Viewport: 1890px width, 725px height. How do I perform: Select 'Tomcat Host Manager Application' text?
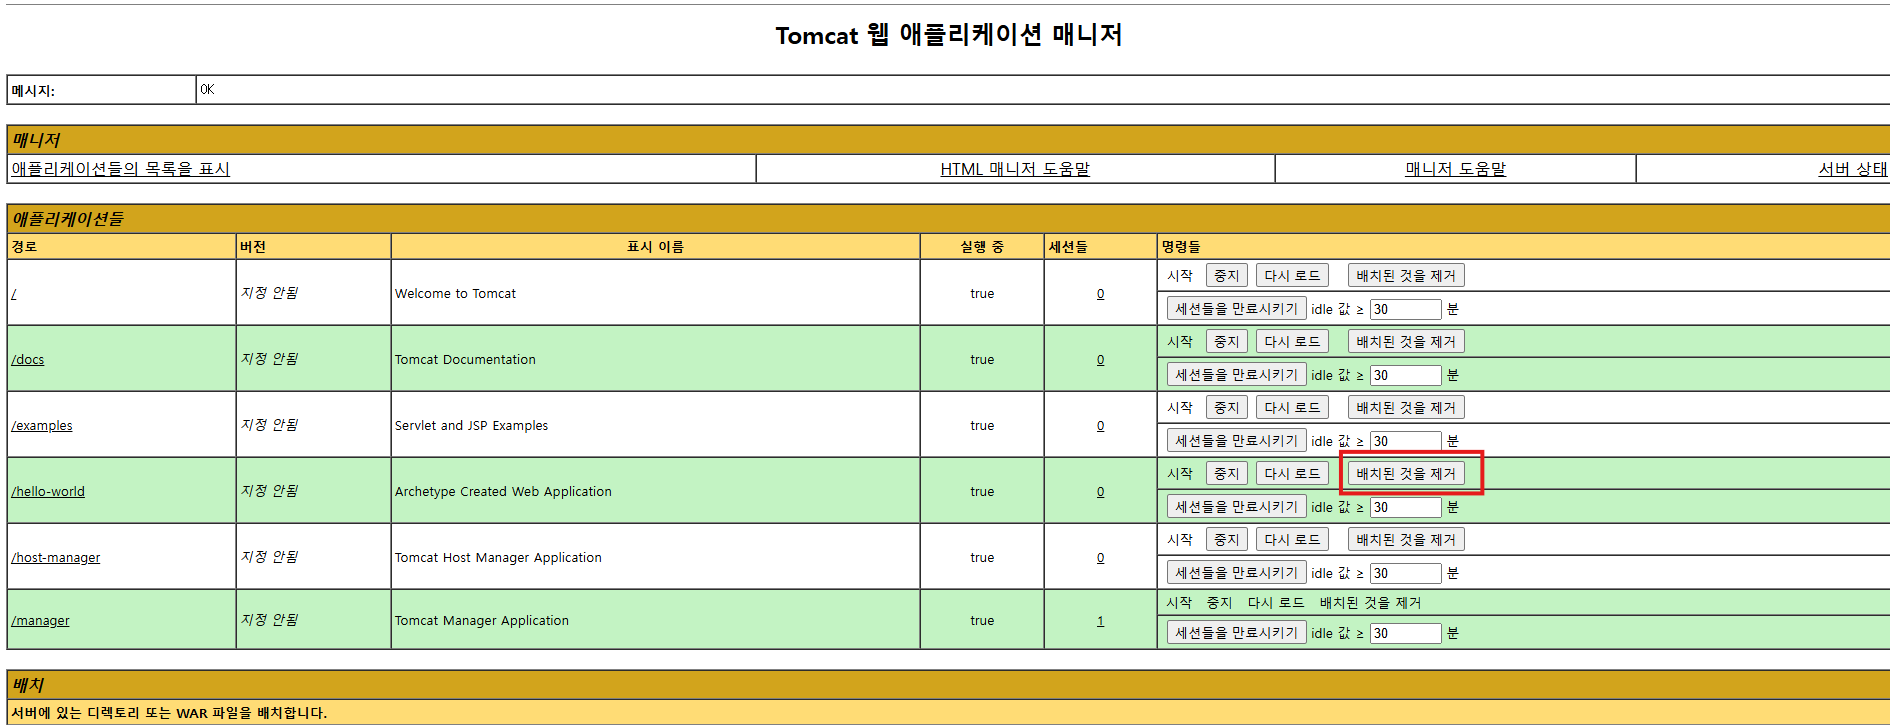click(498, 558)
